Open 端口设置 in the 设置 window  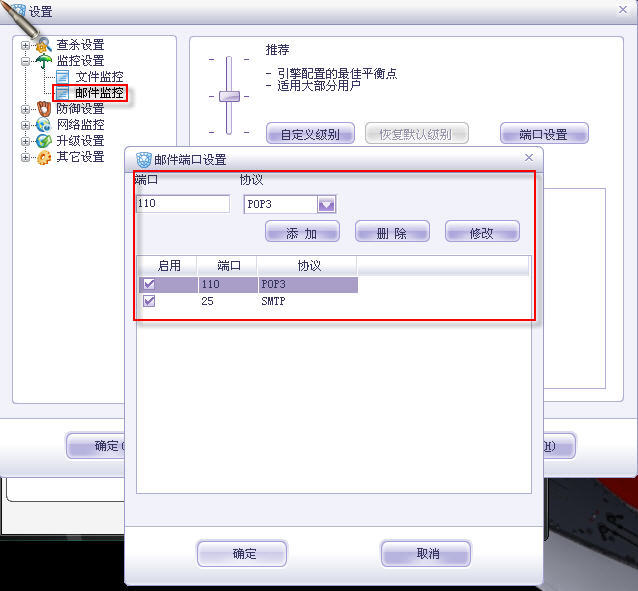[x=544, y=134]
